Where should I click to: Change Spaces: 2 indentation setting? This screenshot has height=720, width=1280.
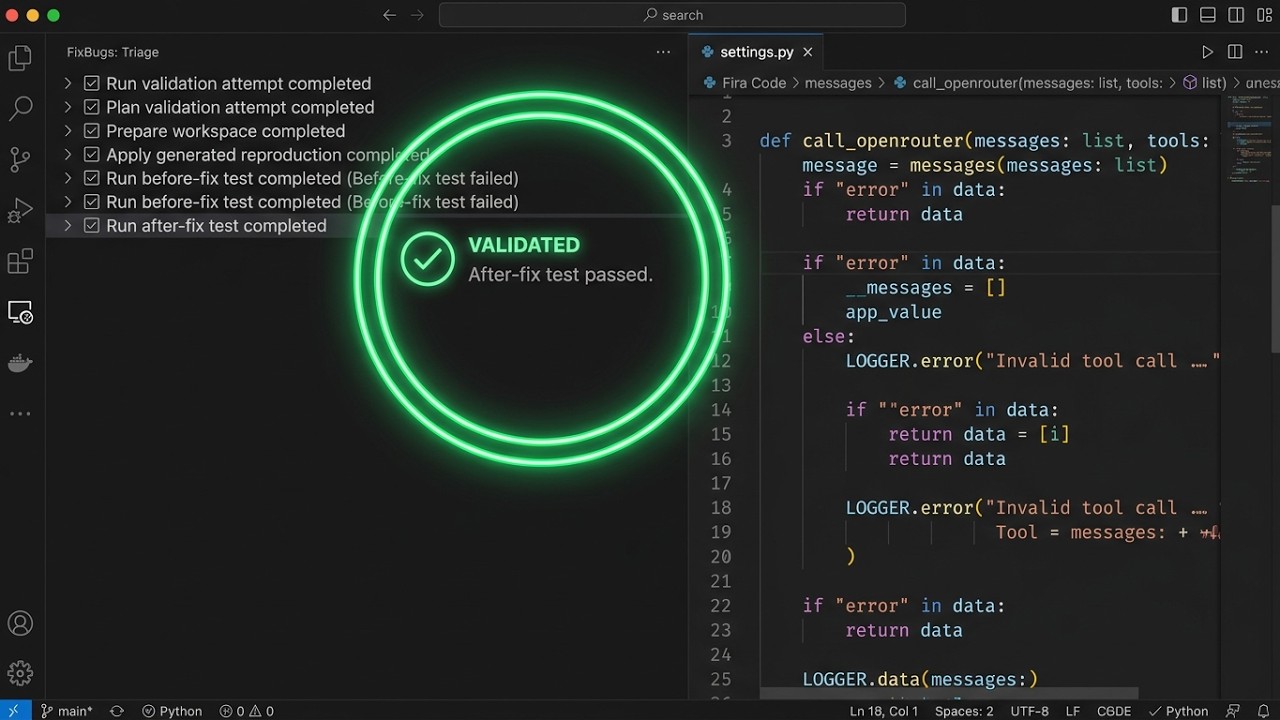tap(964, 711)
